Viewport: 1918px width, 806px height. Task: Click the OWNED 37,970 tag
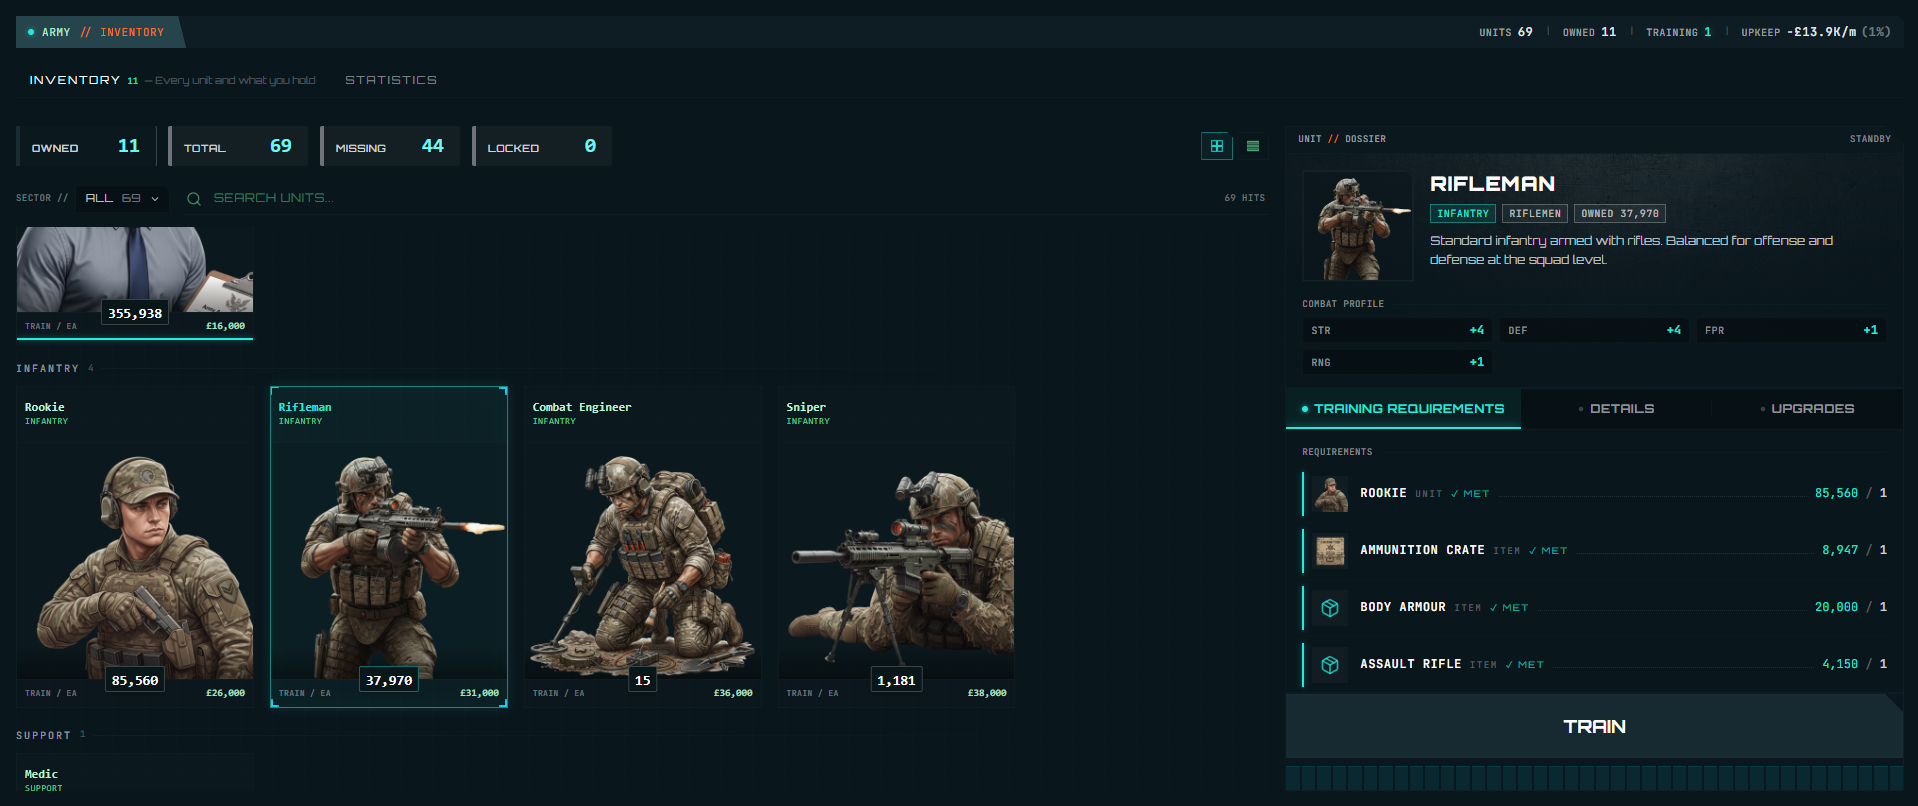tap(1620, 214)
